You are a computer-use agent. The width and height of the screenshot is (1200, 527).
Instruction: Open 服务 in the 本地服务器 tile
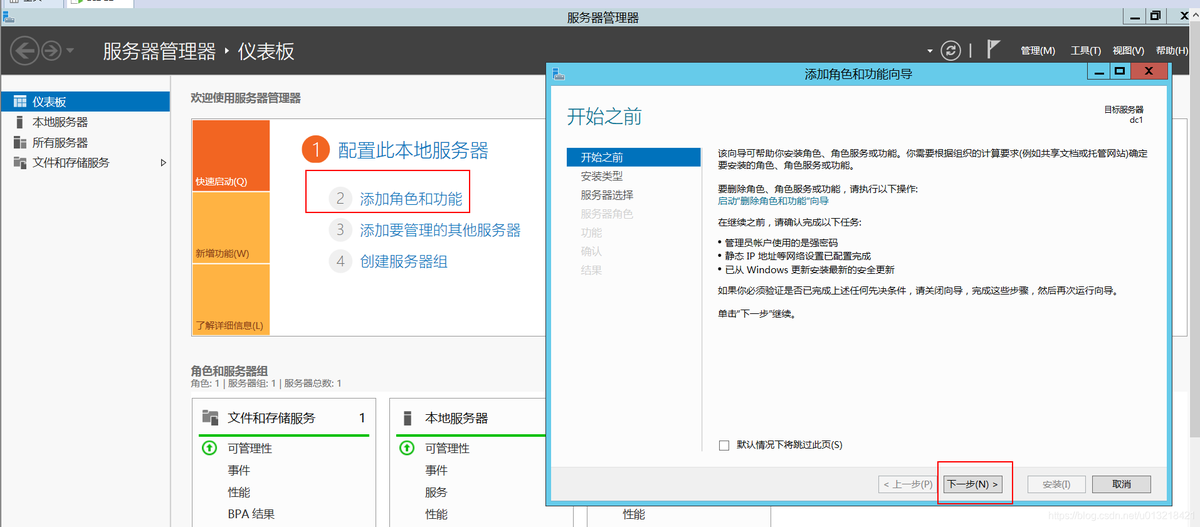point(436,492)
